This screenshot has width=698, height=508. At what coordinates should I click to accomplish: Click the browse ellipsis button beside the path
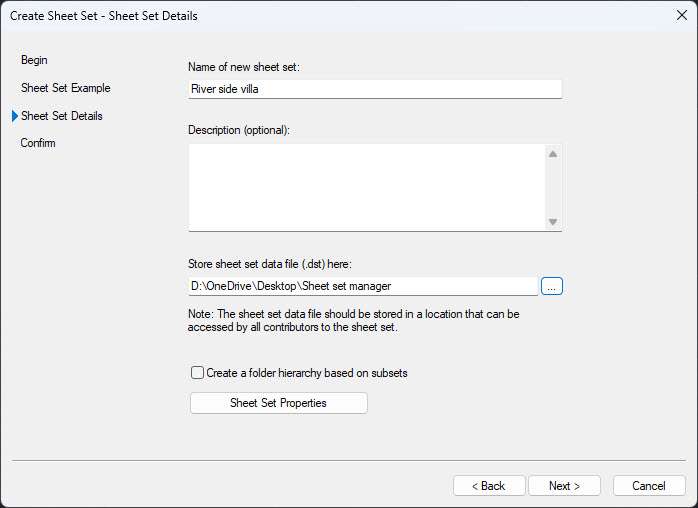[553, 286]
